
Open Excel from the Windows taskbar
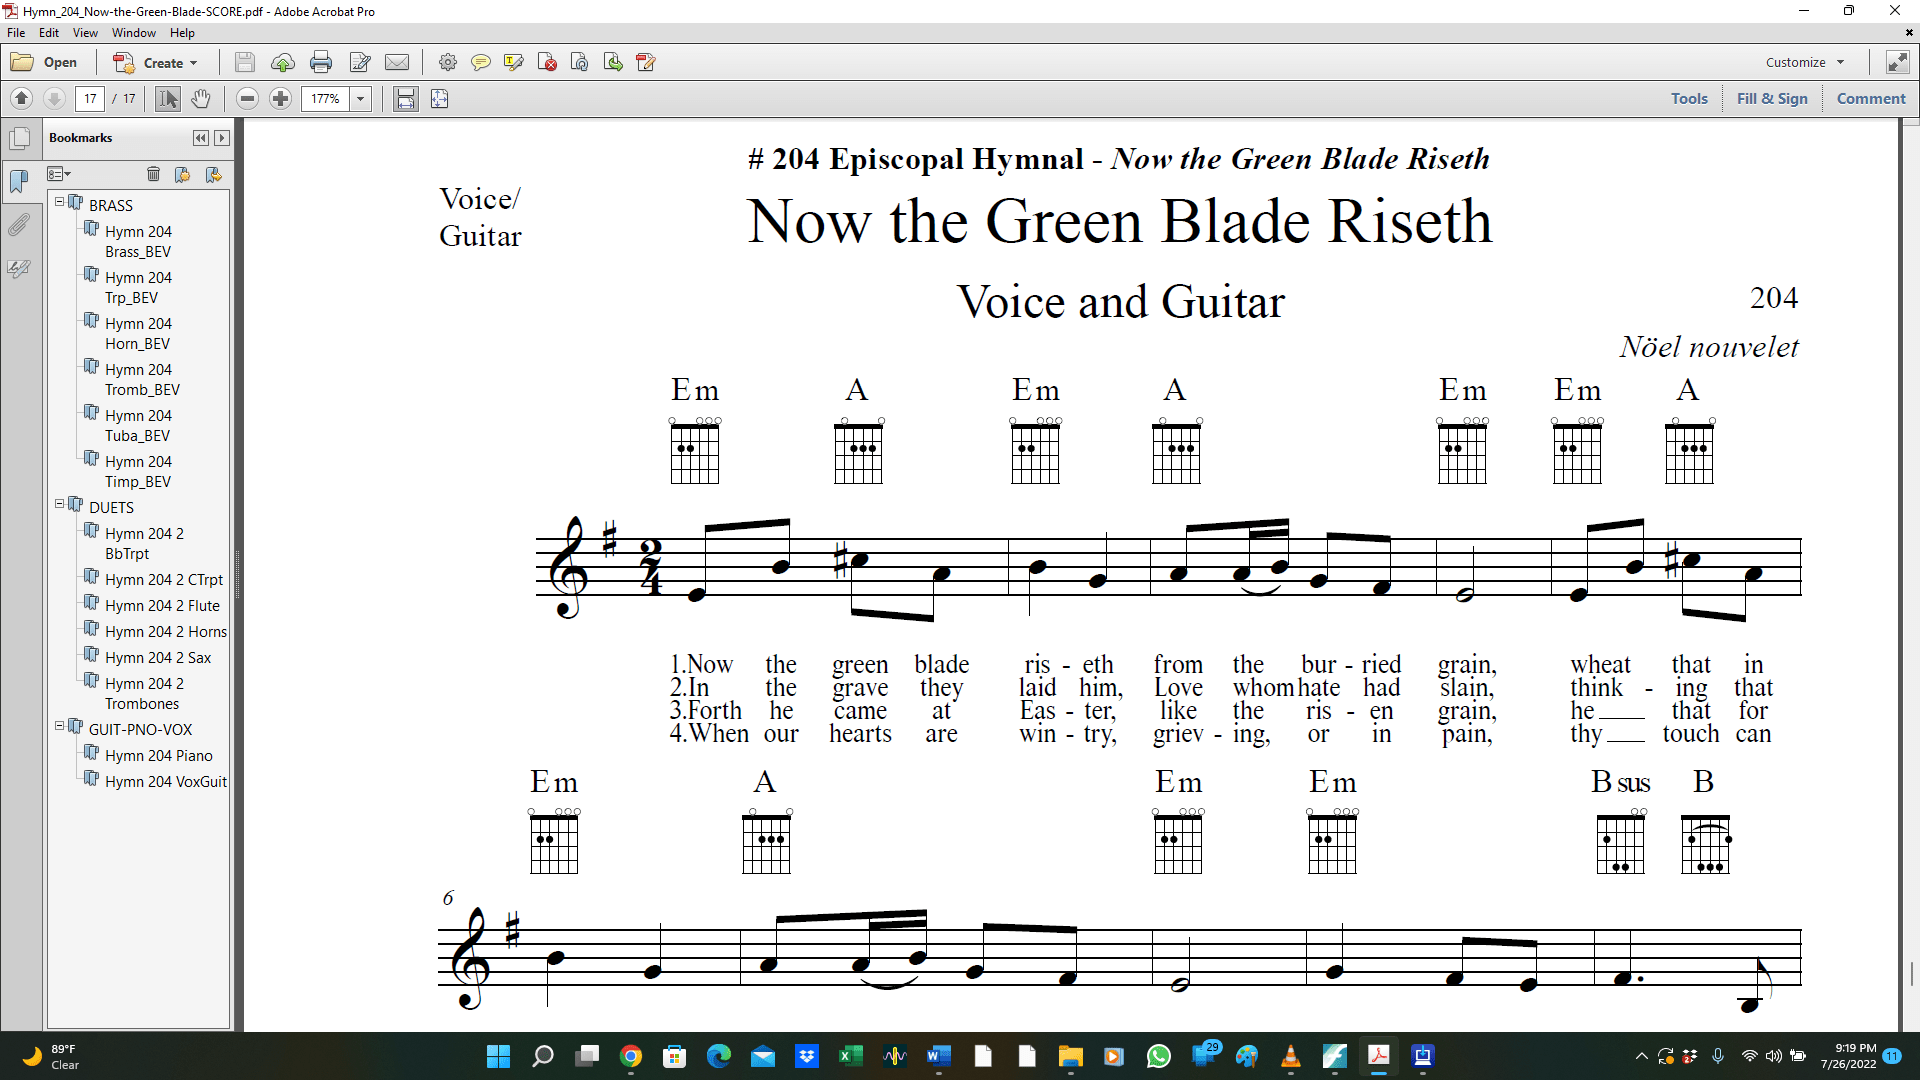pyautogui.click(x=850, y=1056)
